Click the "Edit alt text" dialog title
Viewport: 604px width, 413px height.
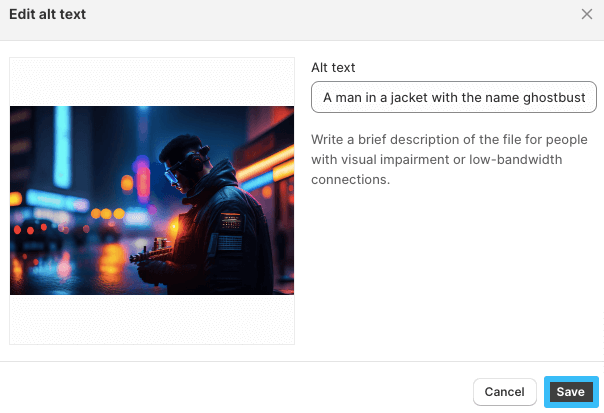47,14
